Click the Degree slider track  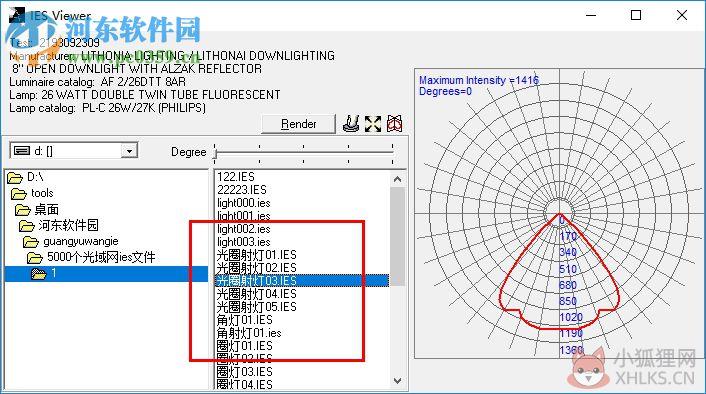[x=304, y=153]
